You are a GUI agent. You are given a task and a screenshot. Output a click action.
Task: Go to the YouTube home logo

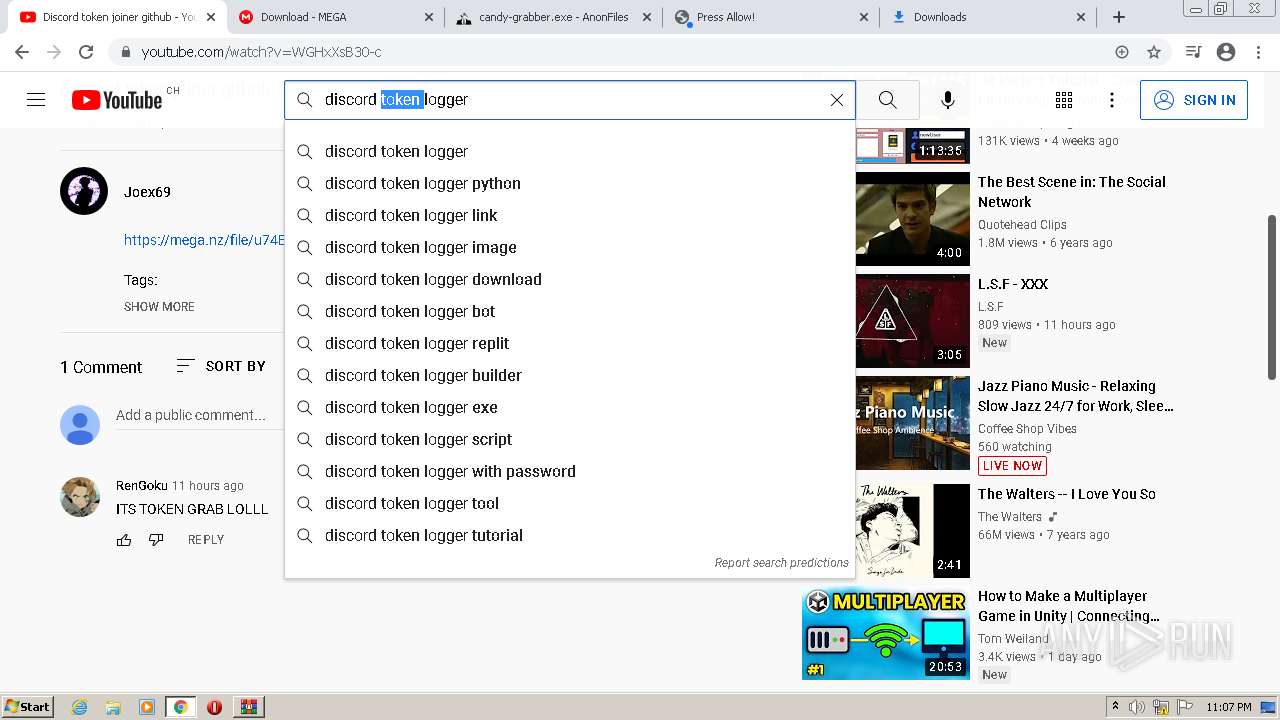pyautogui.click(x=117, y=100)
